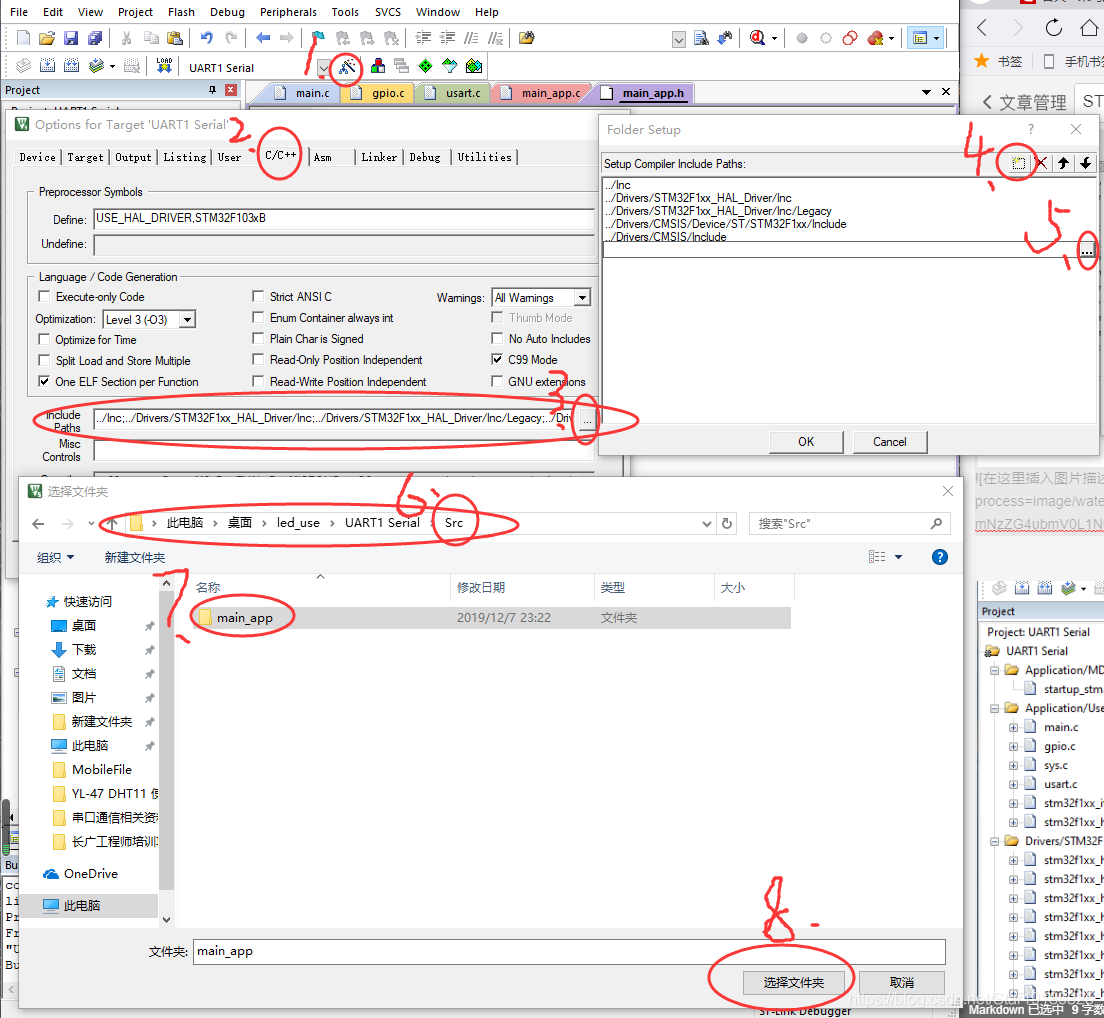Click OK in Folder Setup dialog
This screenshot has width=1104, height=1018.
point(806,442)
